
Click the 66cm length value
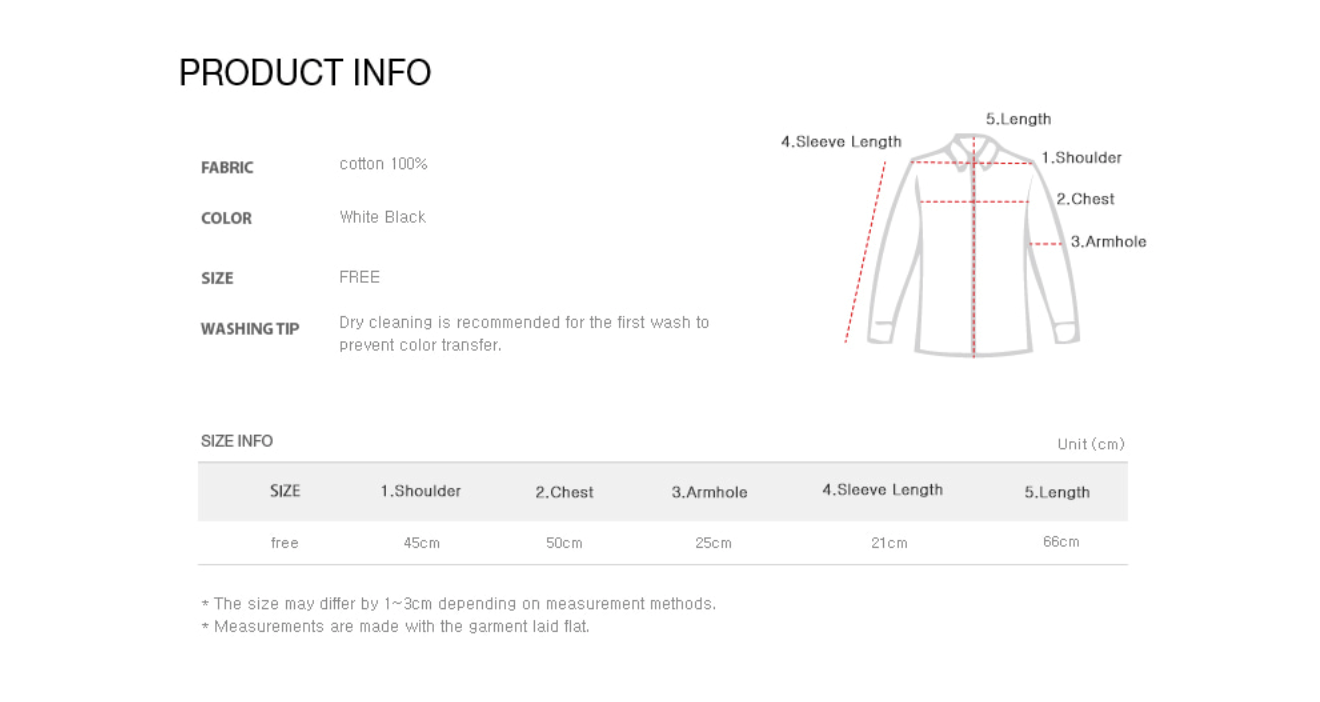(1060, 542)
